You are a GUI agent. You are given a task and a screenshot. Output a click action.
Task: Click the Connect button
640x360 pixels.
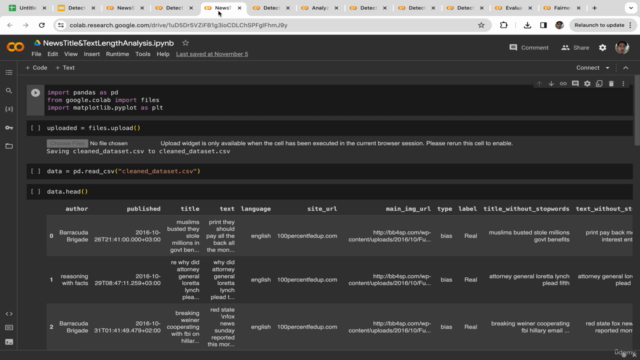[588, 68]
